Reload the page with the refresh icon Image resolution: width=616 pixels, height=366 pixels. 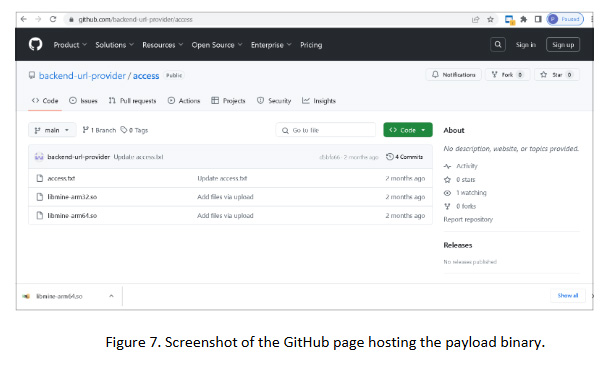[x=53, y=19]
